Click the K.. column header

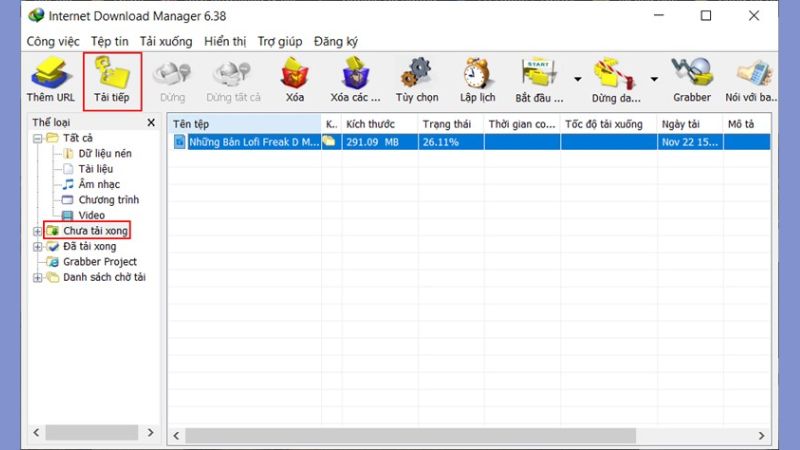pyautogui.click(x=331, y=124)
